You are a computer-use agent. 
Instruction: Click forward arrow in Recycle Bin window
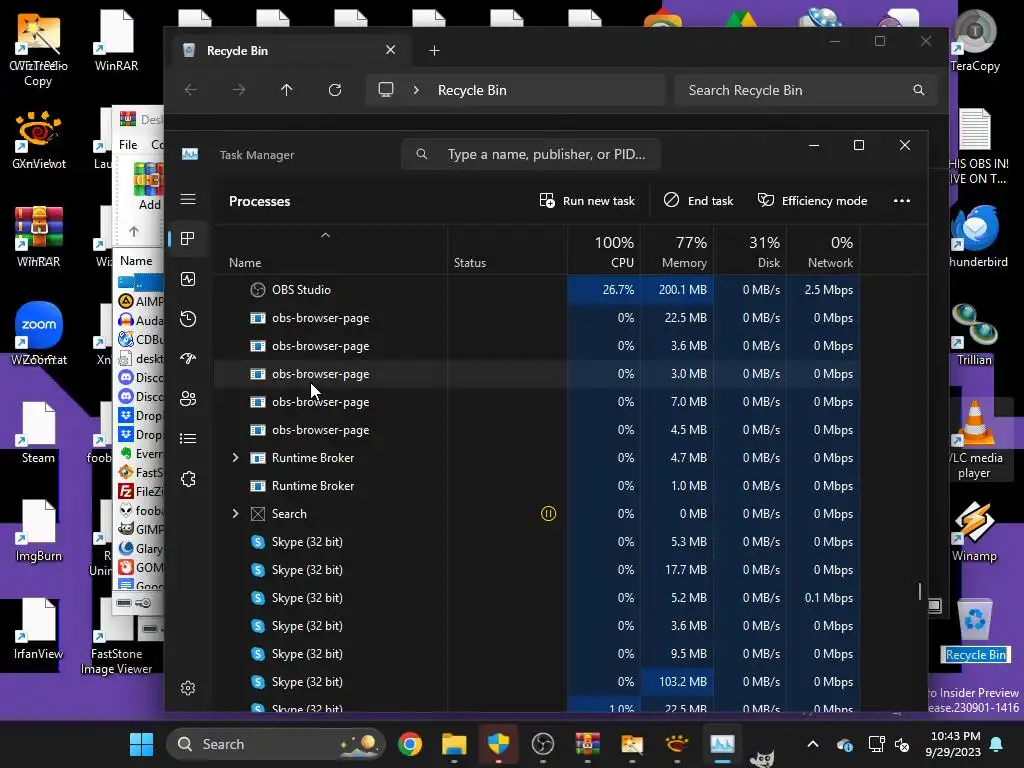click(x=239, y=90)
